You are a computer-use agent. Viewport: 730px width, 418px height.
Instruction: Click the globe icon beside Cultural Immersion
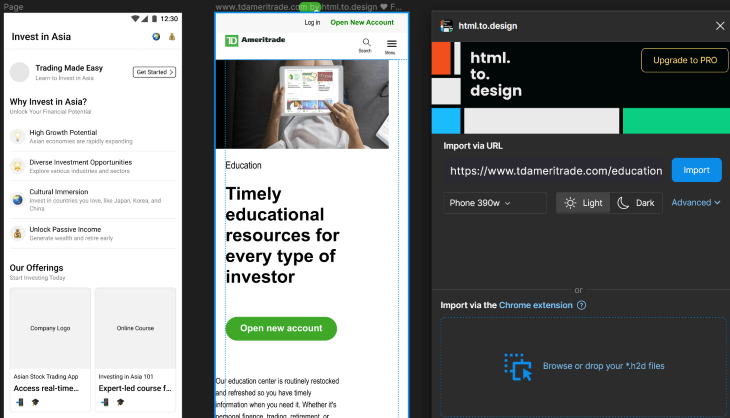(x=18, y=200)
